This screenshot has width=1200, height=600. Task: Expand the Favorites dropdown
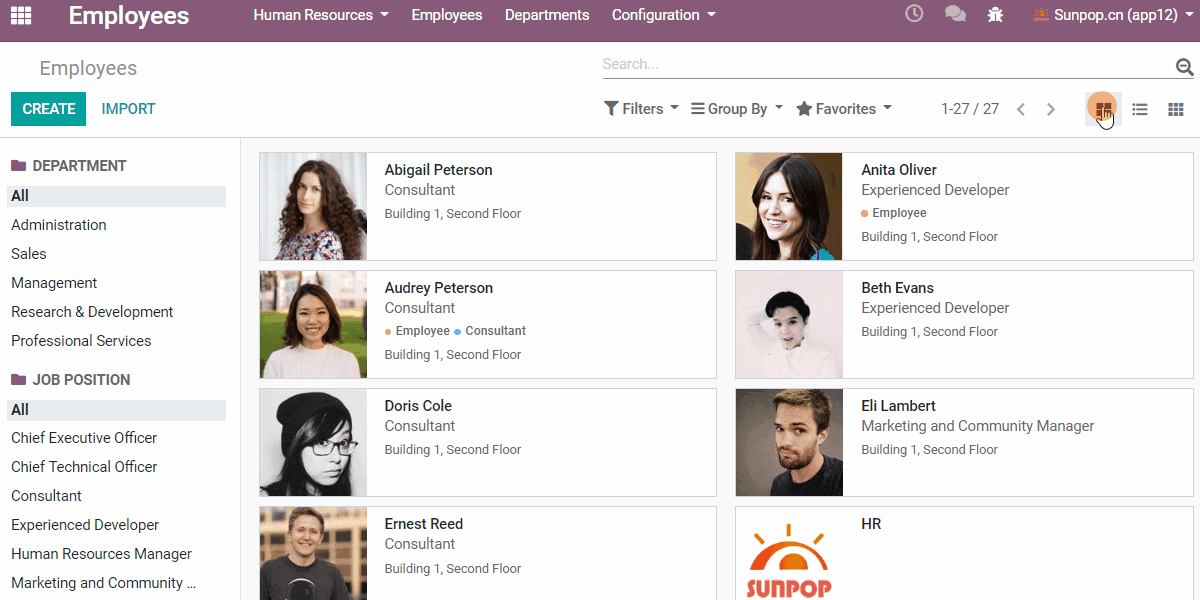(843, 109)
